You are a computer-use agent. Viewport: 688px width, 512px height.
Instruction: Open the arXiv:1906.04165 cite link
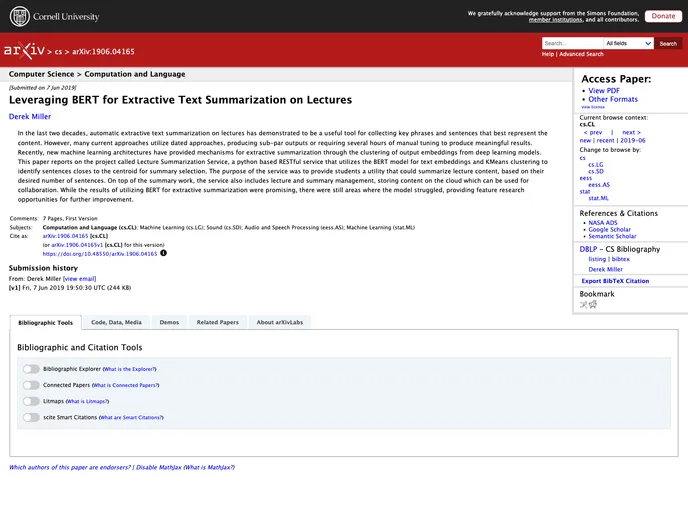tap(65, 236)
